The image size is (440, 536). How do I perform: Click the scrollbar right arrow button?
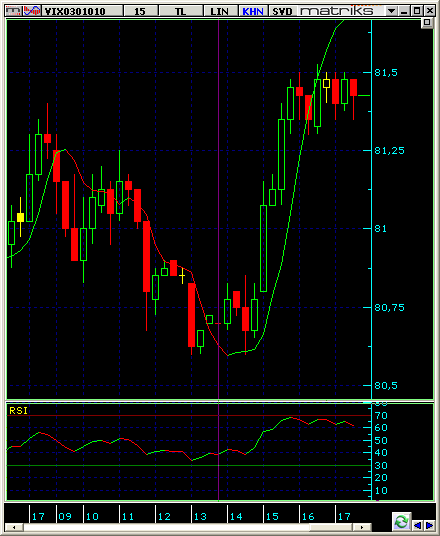(363, 527)
